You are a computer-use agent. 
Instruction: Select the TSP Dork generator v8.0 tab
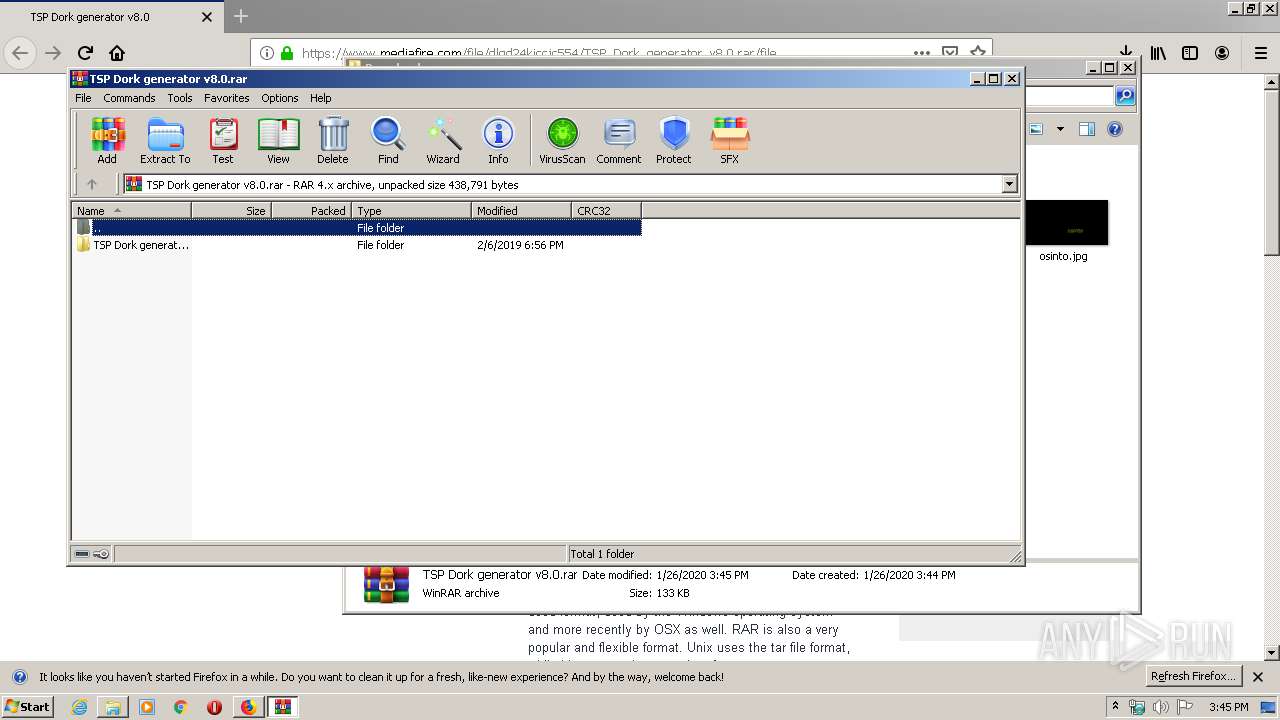pos(110,17)
